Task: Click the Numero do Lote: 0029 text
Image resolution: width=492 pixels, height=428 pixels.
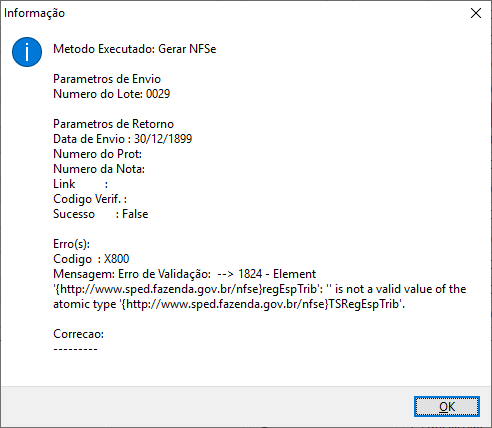Action: tap(112, 94)
